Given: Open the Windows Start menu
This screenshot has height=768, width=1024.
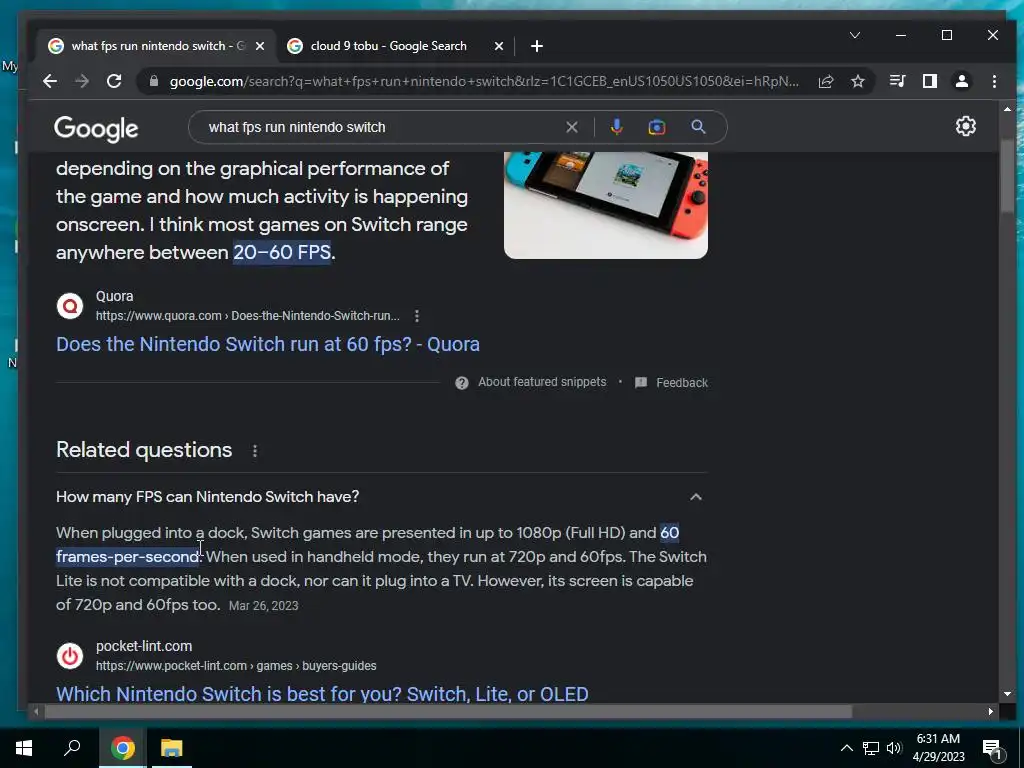Looking at the screenshot, I should tap(24, 748).
